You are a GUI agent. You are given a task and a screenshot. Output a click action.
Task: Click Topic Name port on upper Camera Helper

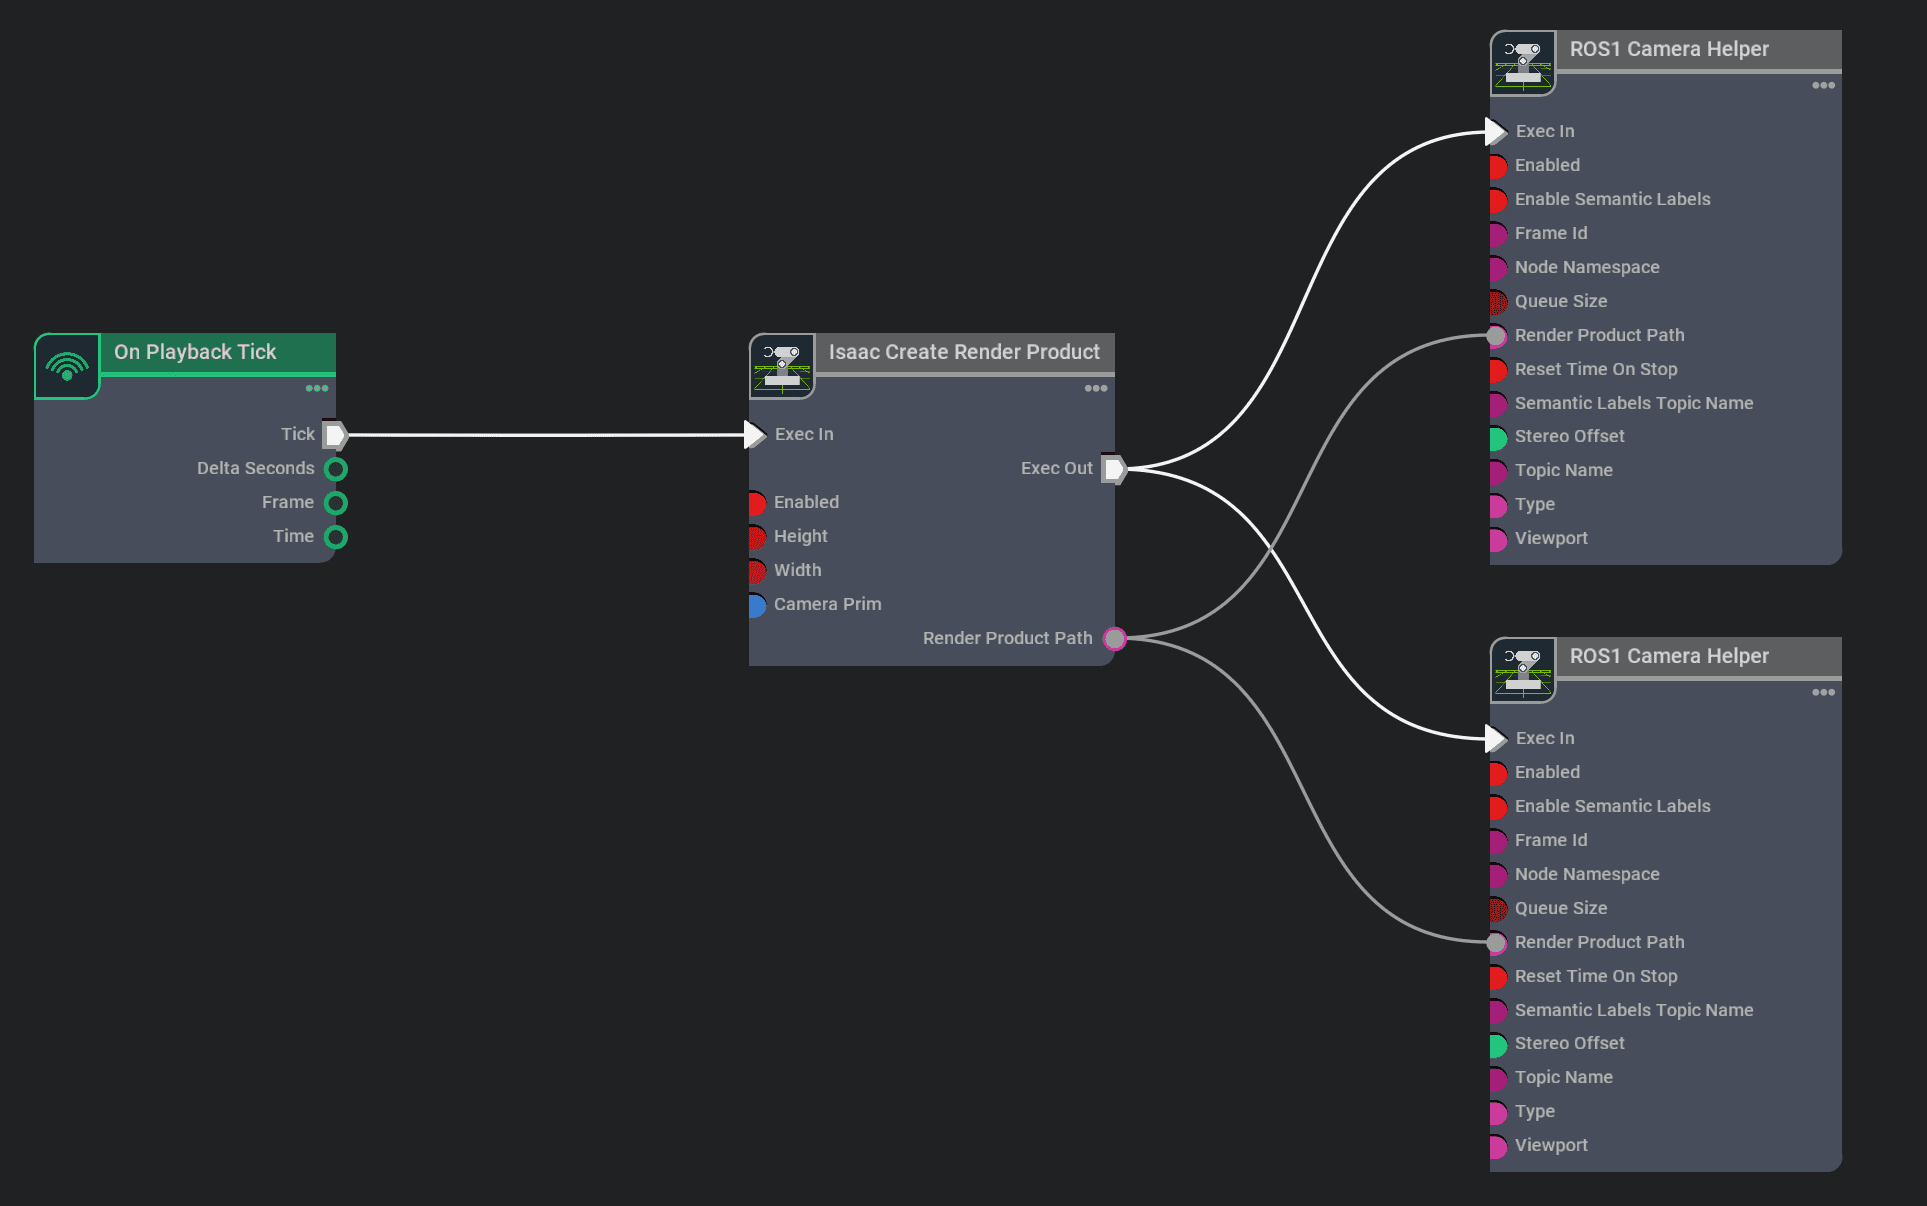coord(1498,471)
